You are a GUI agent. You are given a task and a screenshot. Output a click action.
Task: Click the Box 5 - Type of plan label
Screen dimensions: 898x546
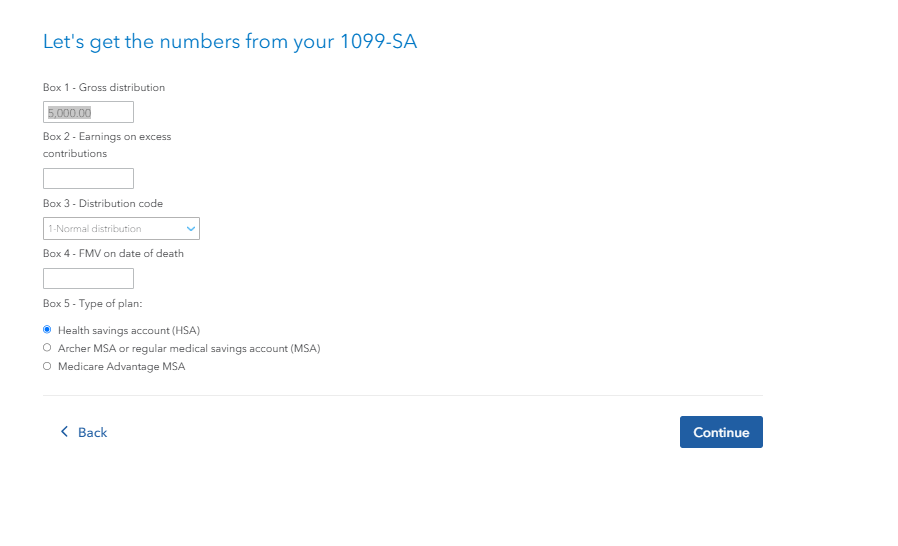(x=93, y=304)
